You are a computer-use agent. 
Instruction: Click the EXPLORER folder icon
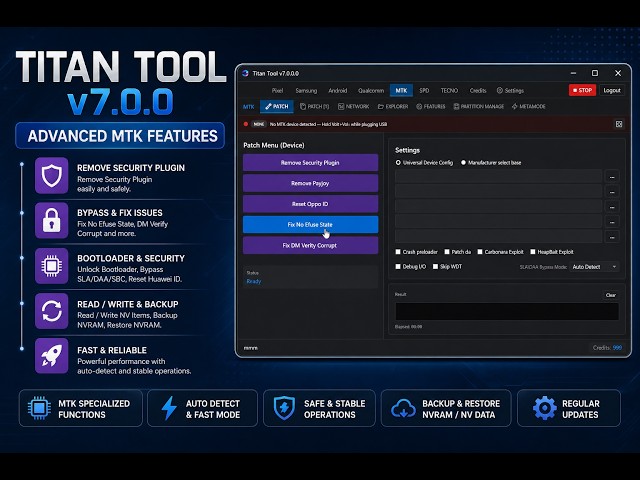point(380,107)
